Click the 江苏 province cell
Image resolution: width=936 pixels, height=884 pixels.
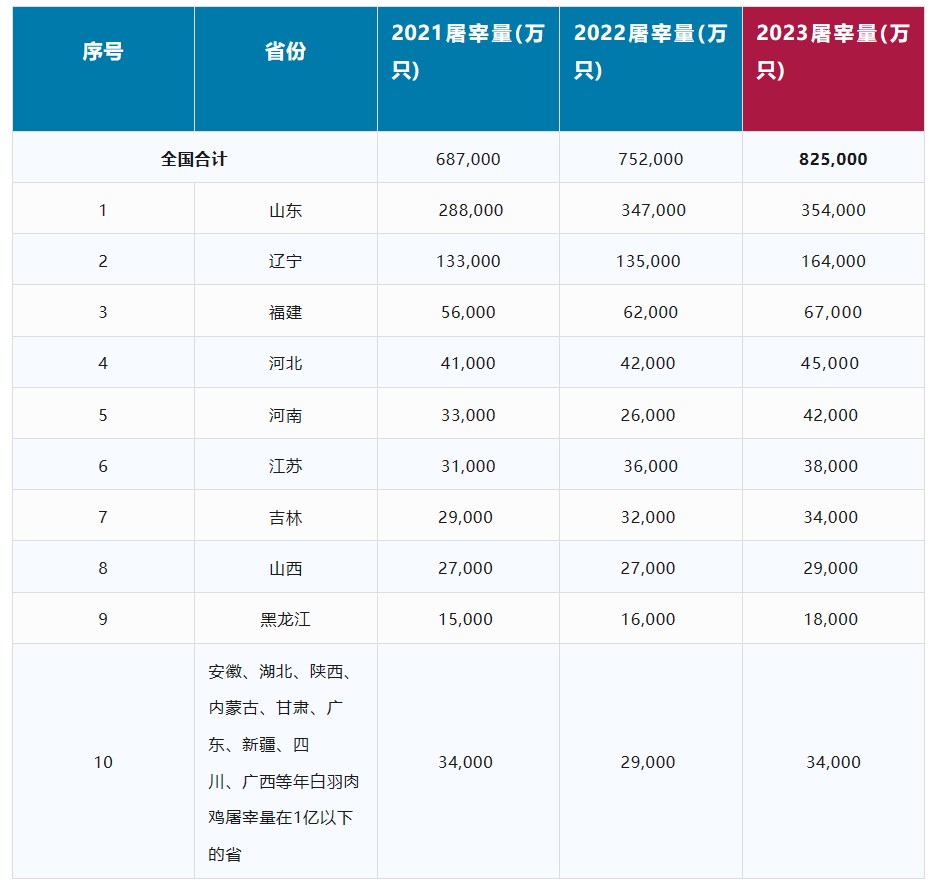[285, 466]
